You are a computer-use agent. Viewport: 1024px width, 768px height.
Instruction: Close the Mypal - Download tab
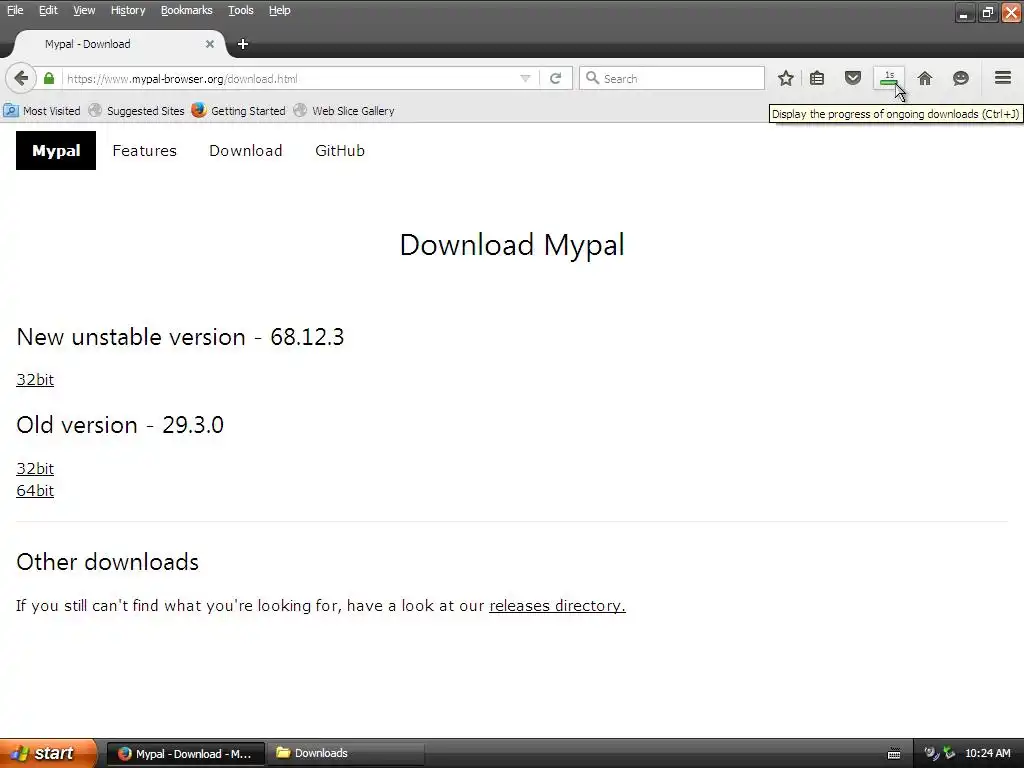point(210,44)
